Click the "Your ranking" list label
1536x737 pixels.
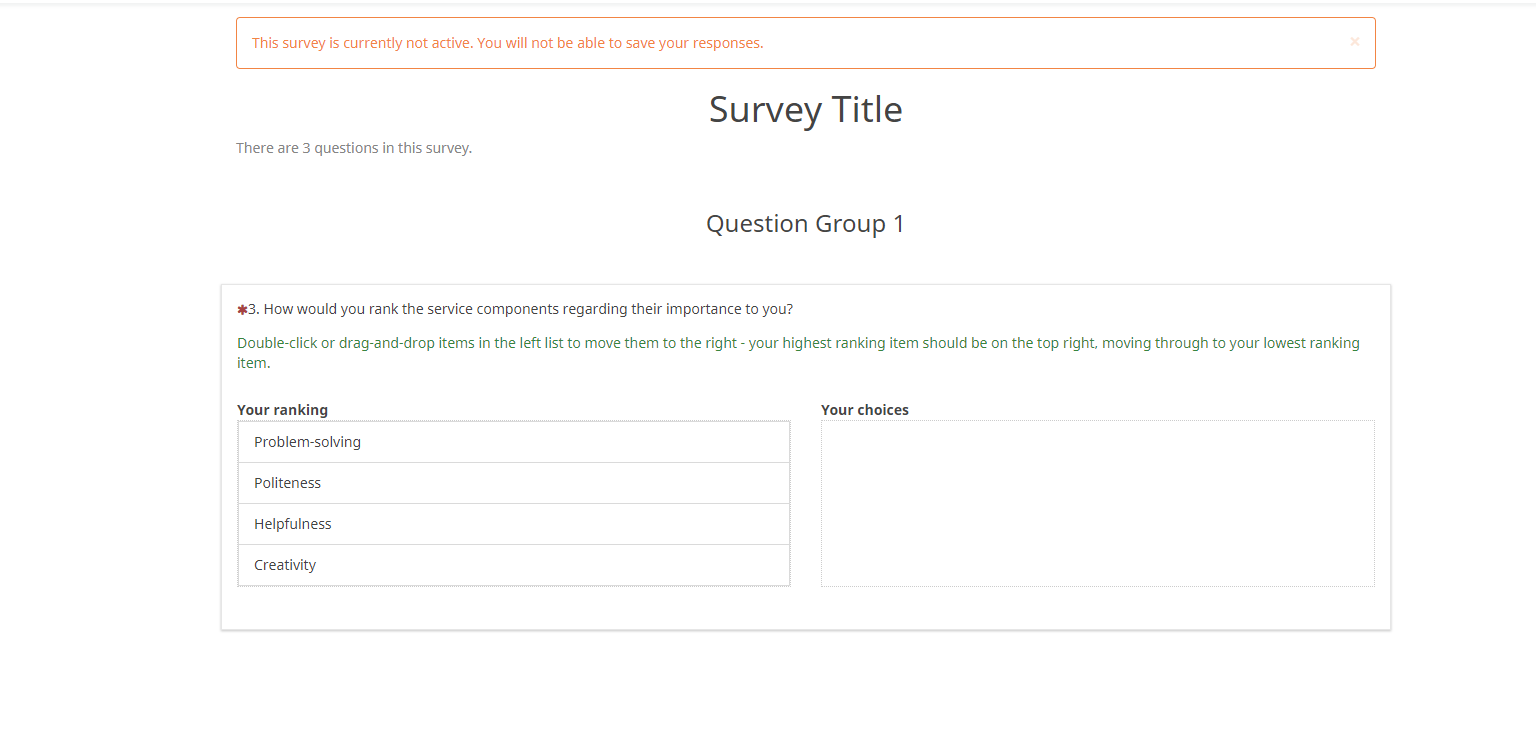pos(282,410)
